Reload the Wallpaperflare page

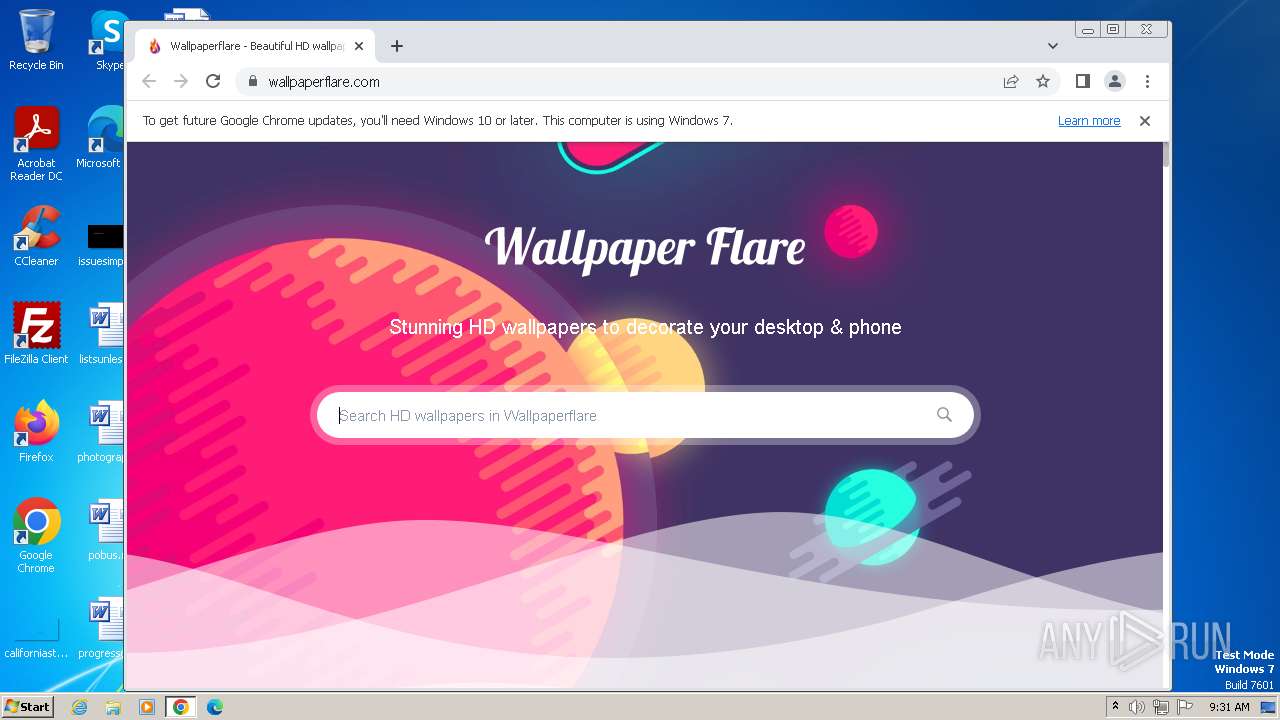213,82
